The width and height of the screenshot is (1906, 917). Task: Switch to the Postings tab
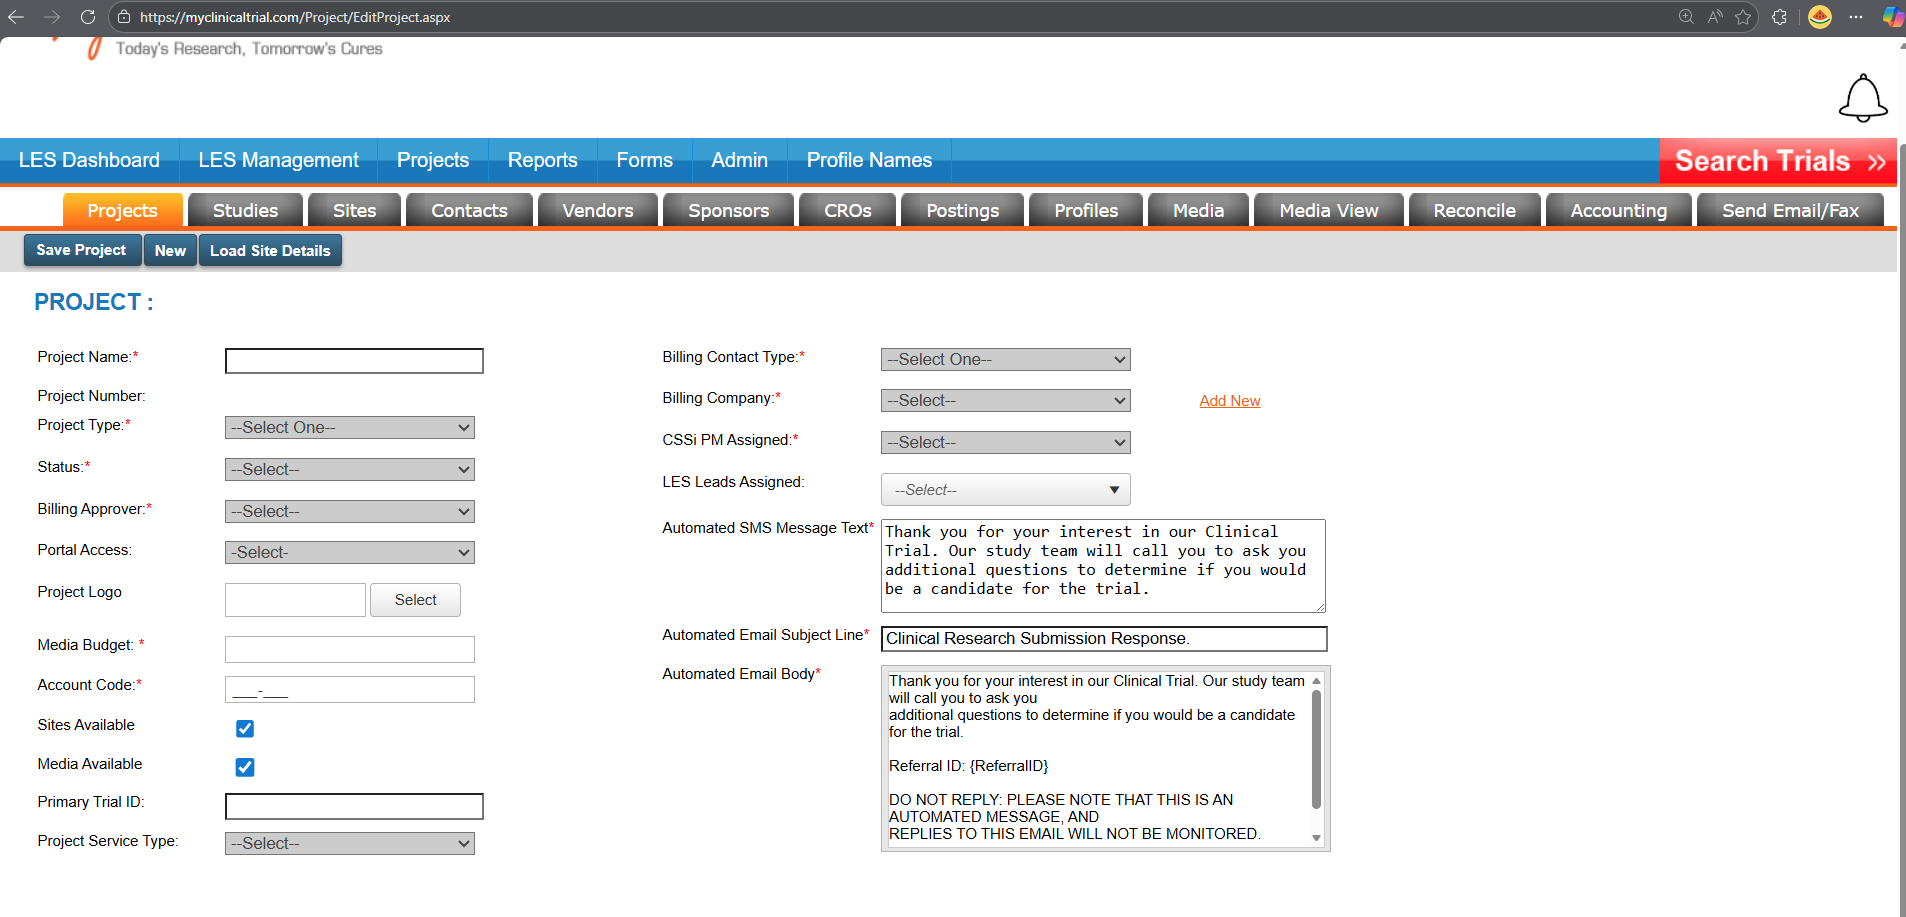[963, 211]
